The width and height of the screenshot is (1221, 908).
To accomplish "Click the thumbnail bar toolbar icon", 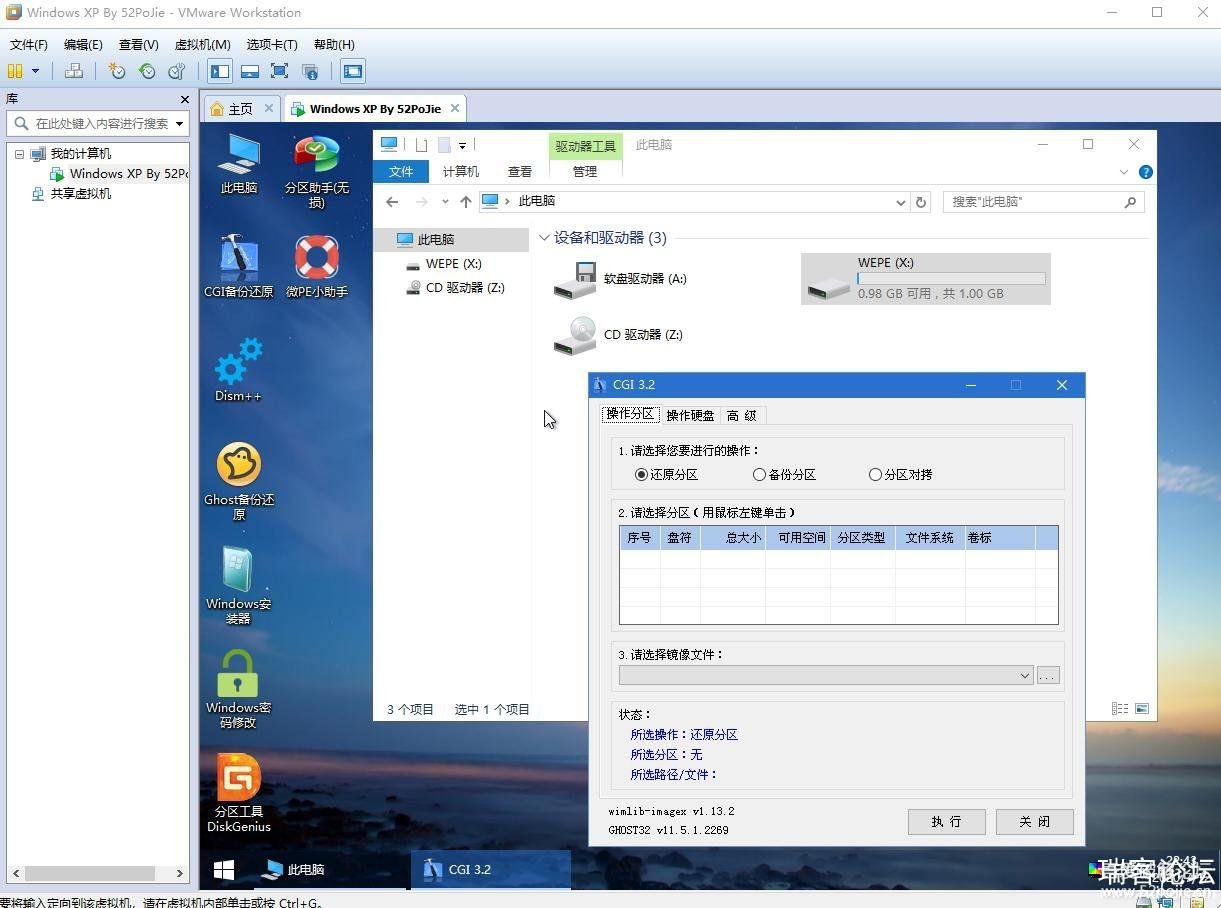I will point(250,71).
